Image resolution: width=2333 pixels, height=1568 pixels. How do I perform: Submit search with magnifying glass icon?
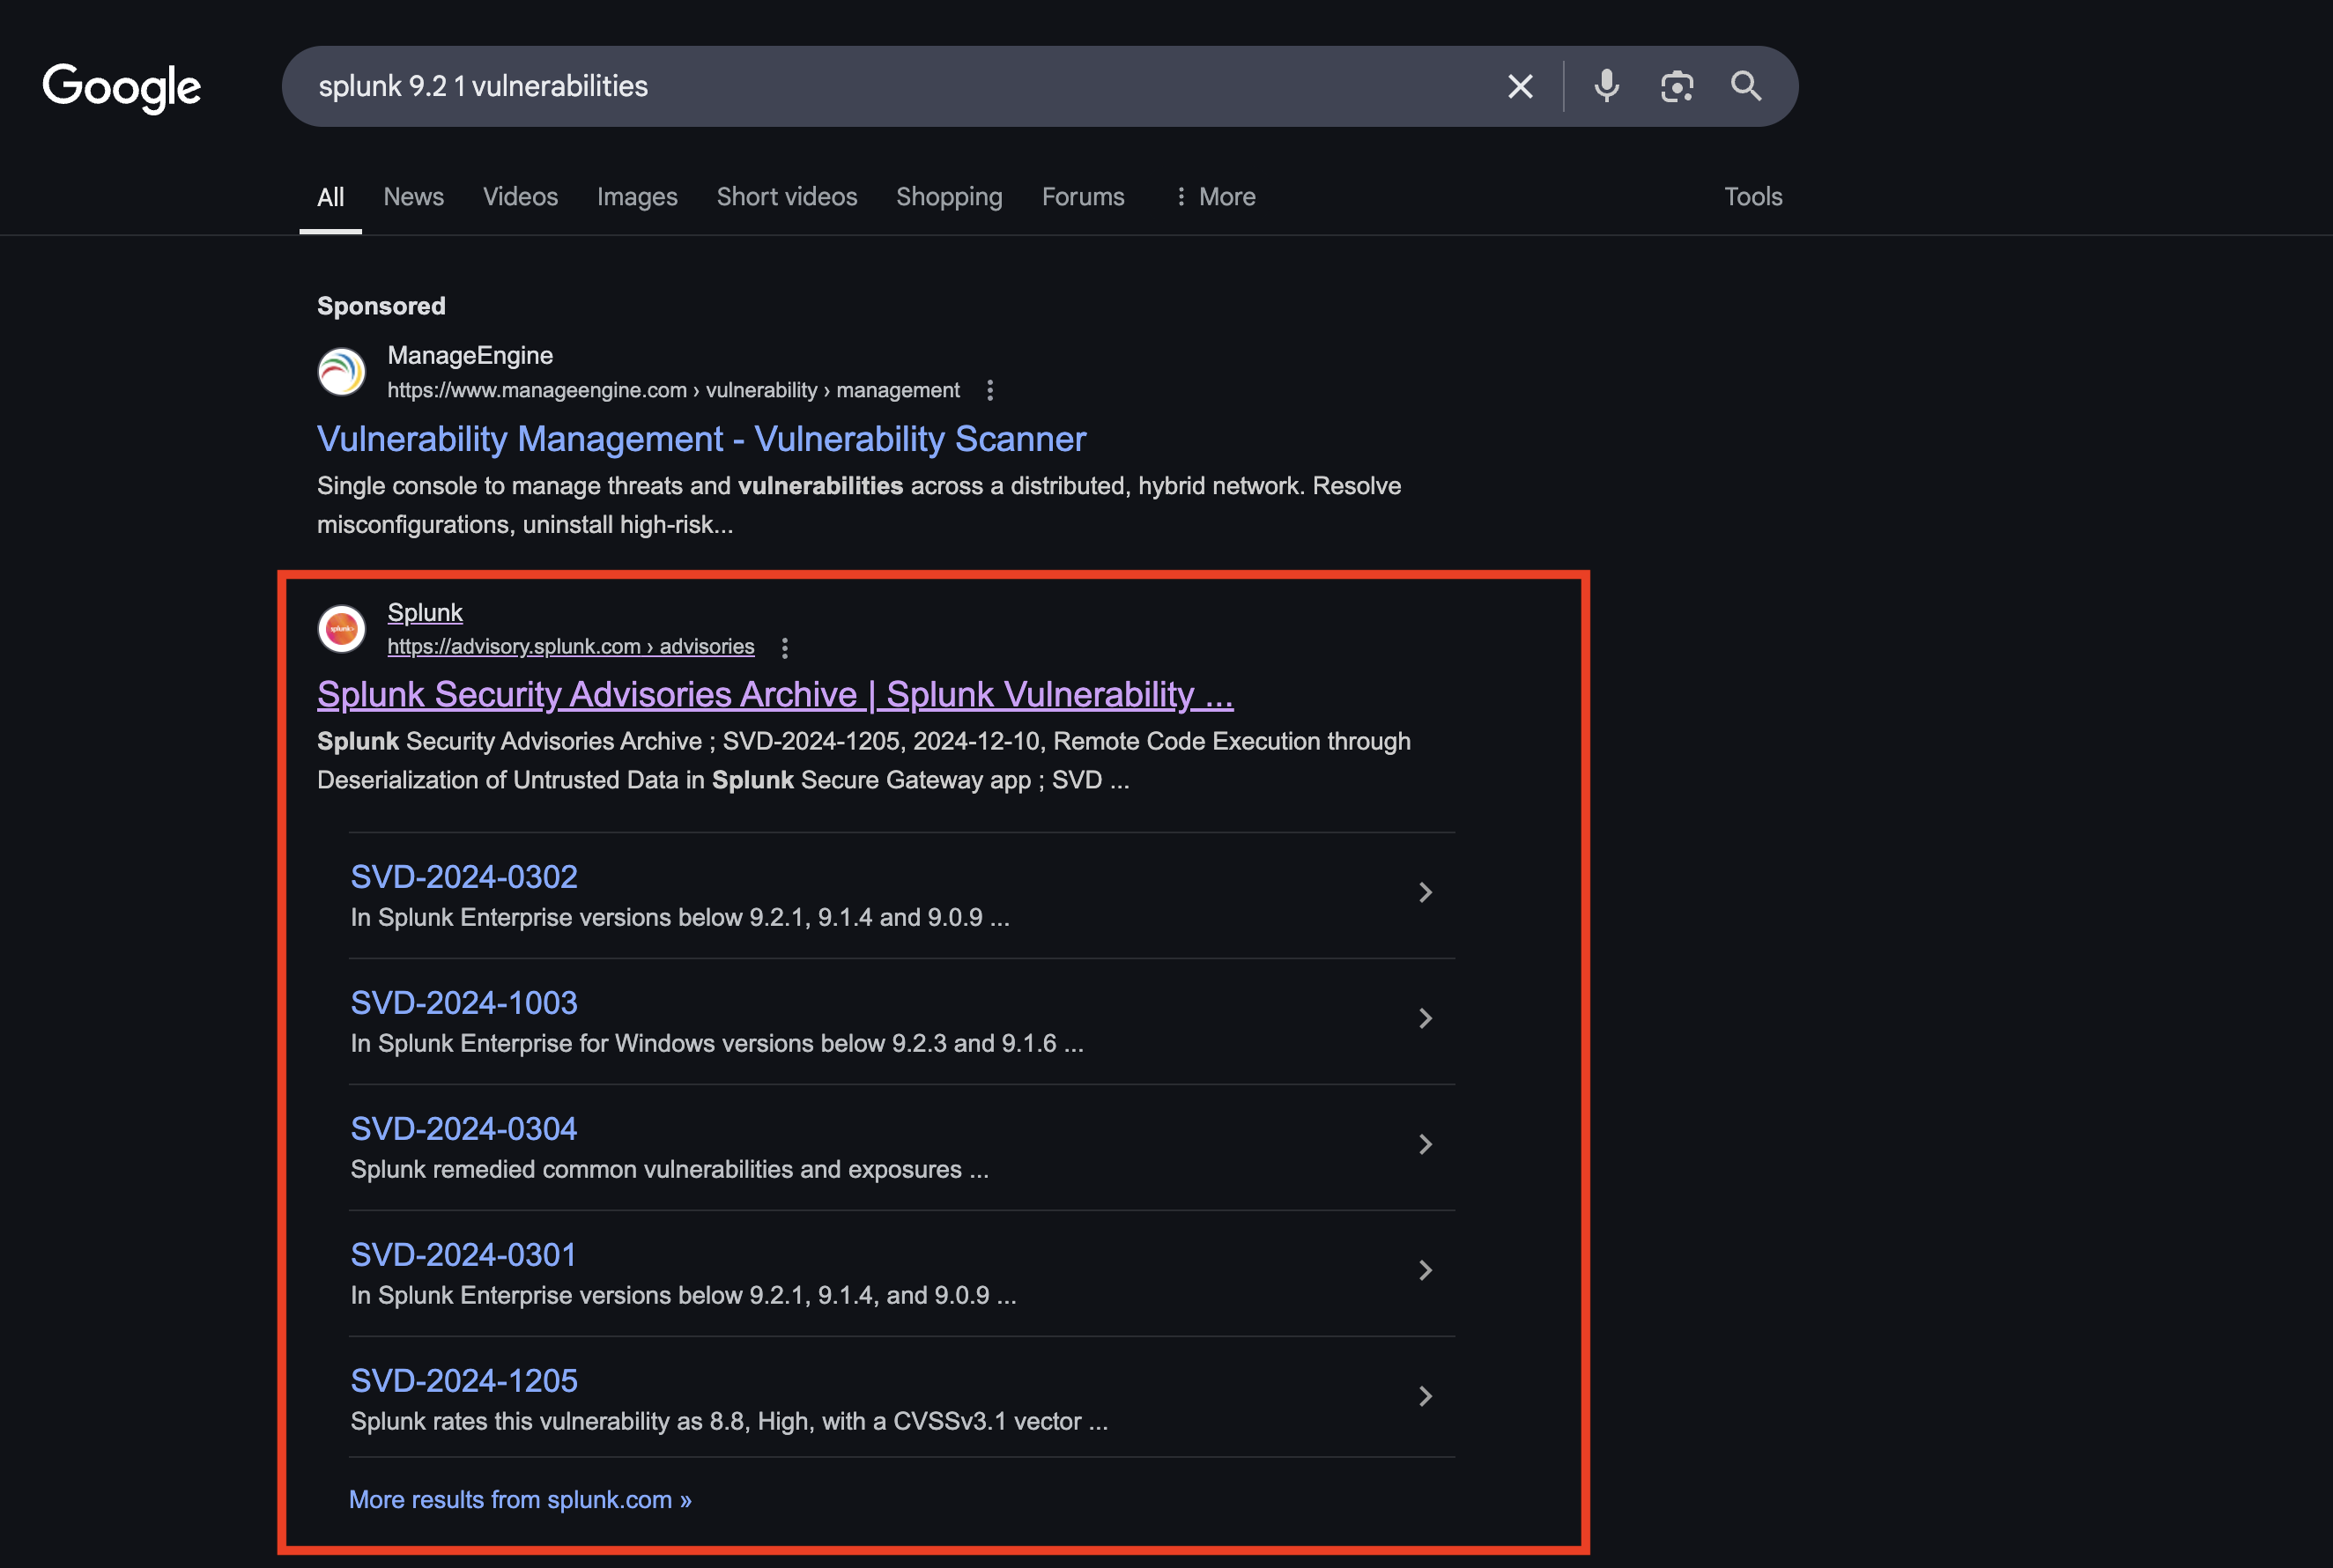click(x=1746, y=86)
